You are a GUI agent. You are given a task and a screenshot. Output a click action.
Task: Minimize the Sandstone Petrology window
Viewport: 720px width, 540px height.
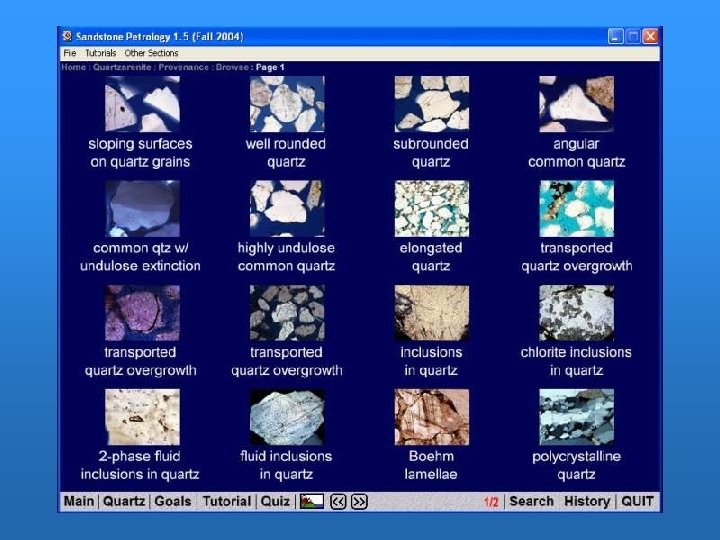615,36
